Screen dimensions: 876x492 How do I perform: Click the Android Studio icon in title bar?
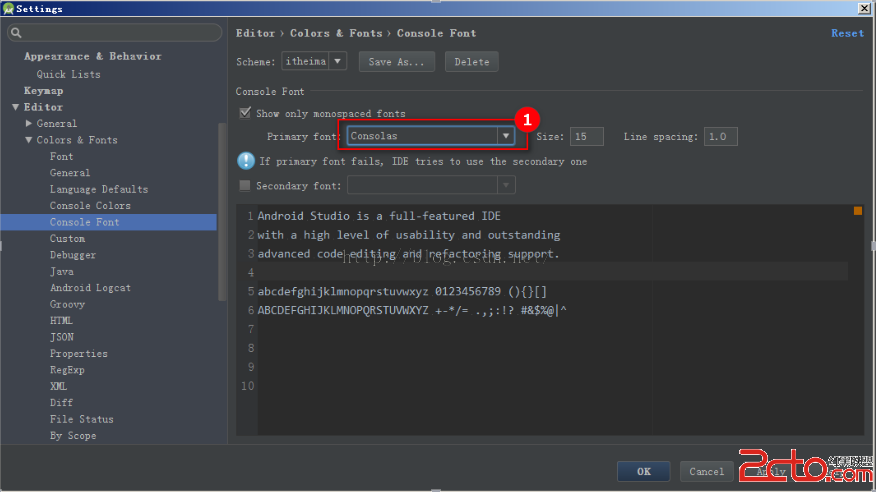[8, 8]
